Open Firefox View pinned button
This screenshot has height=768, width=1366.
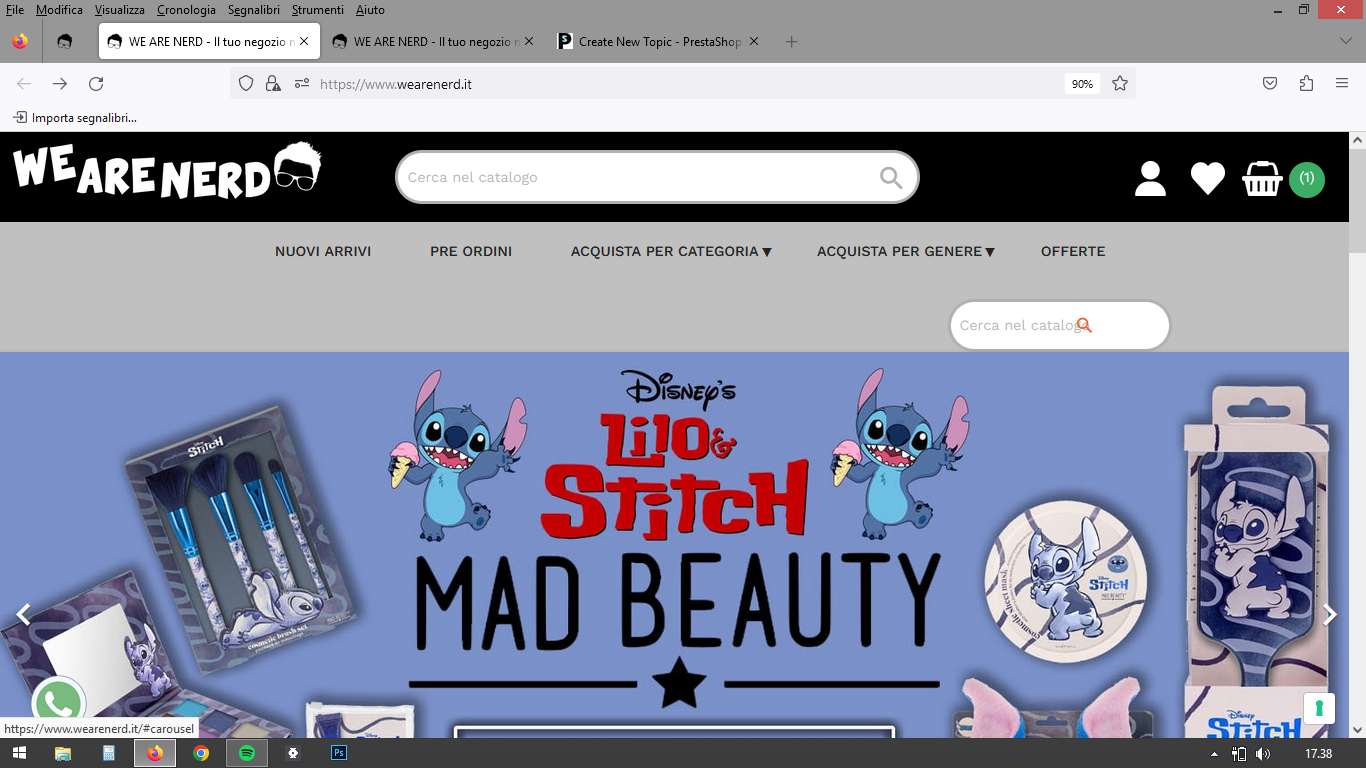[x=20, y=42]
